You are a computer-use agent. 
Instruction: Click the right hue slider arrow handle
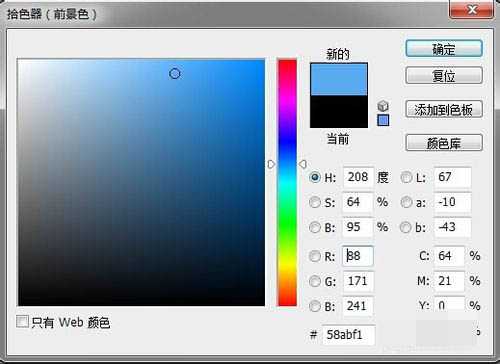(x=303, y=164)
